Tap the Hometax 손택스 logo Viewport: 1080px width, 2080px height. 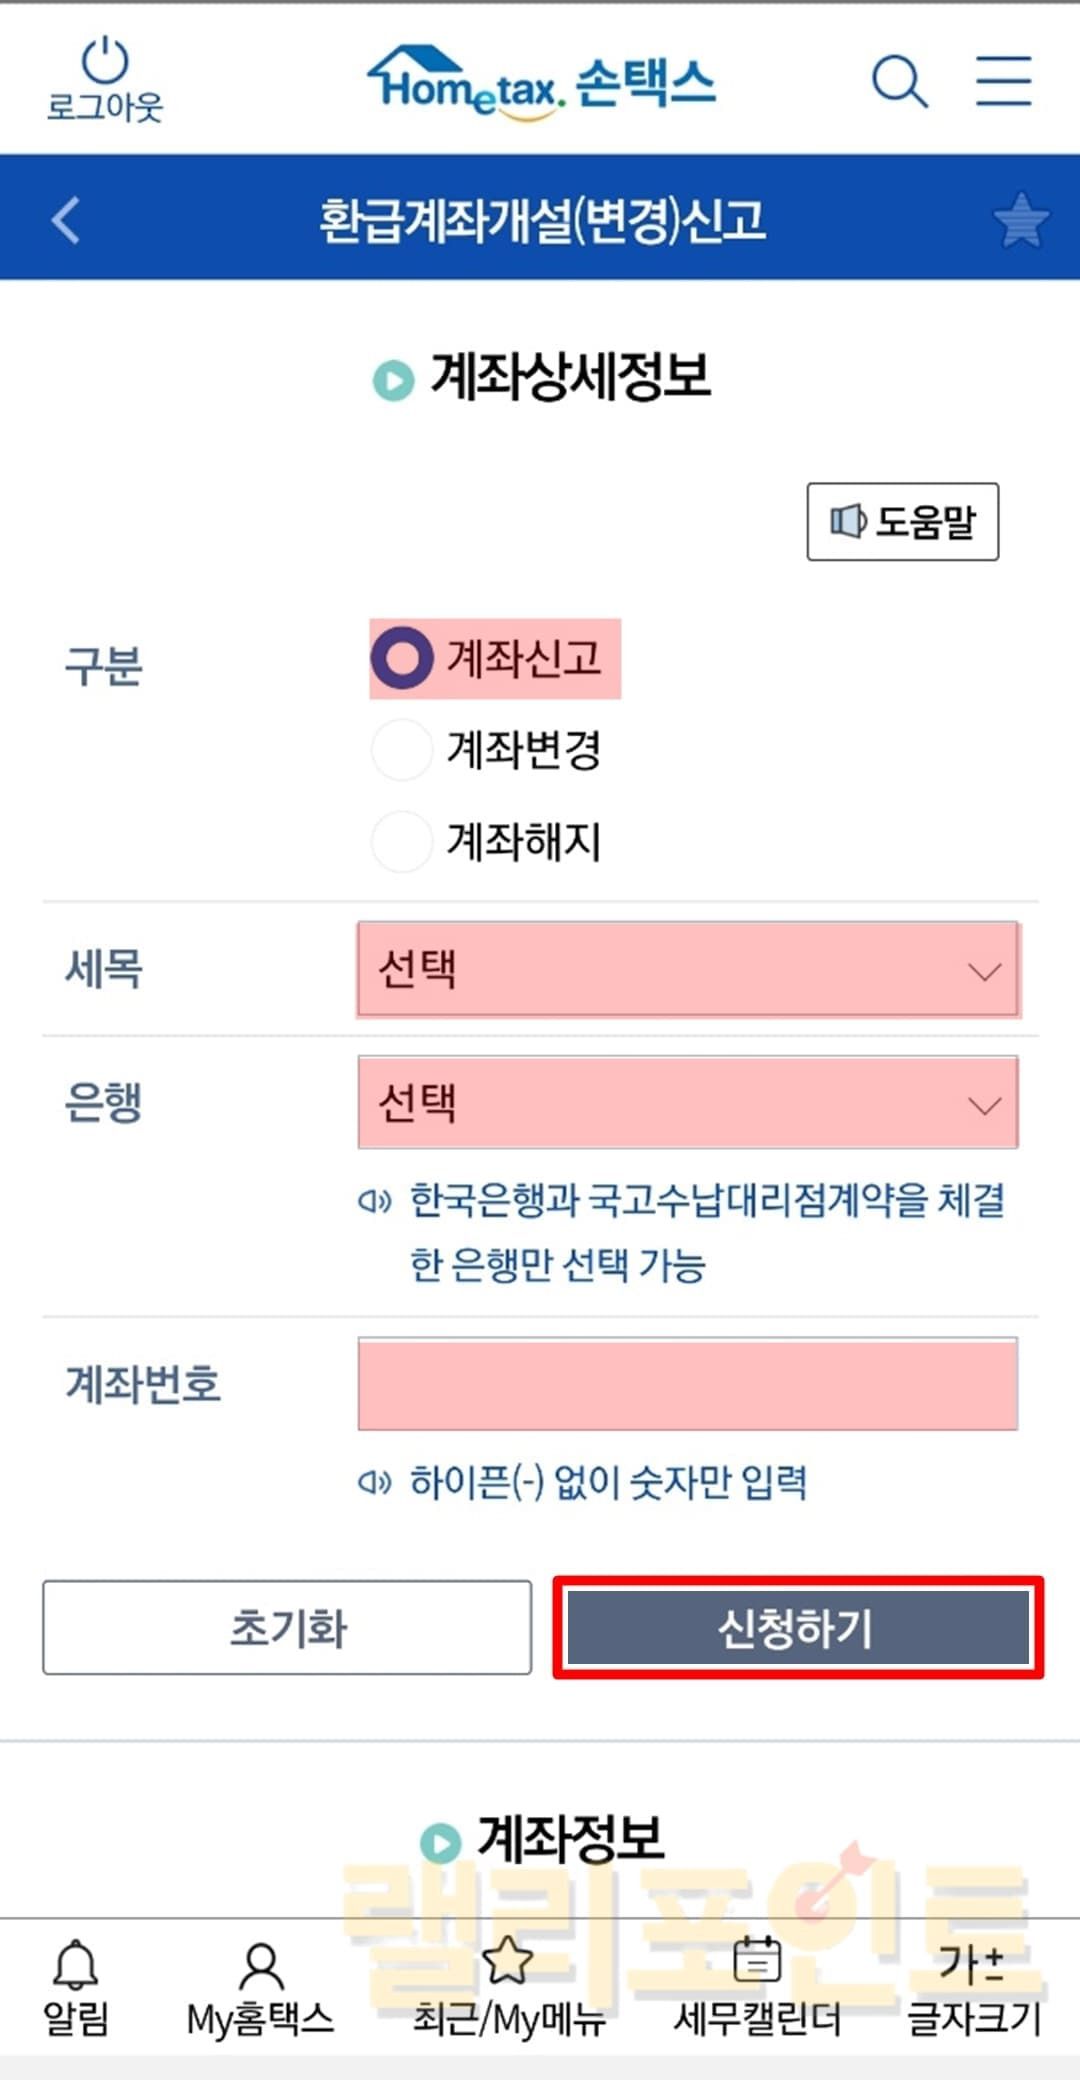tap(541, 82)
